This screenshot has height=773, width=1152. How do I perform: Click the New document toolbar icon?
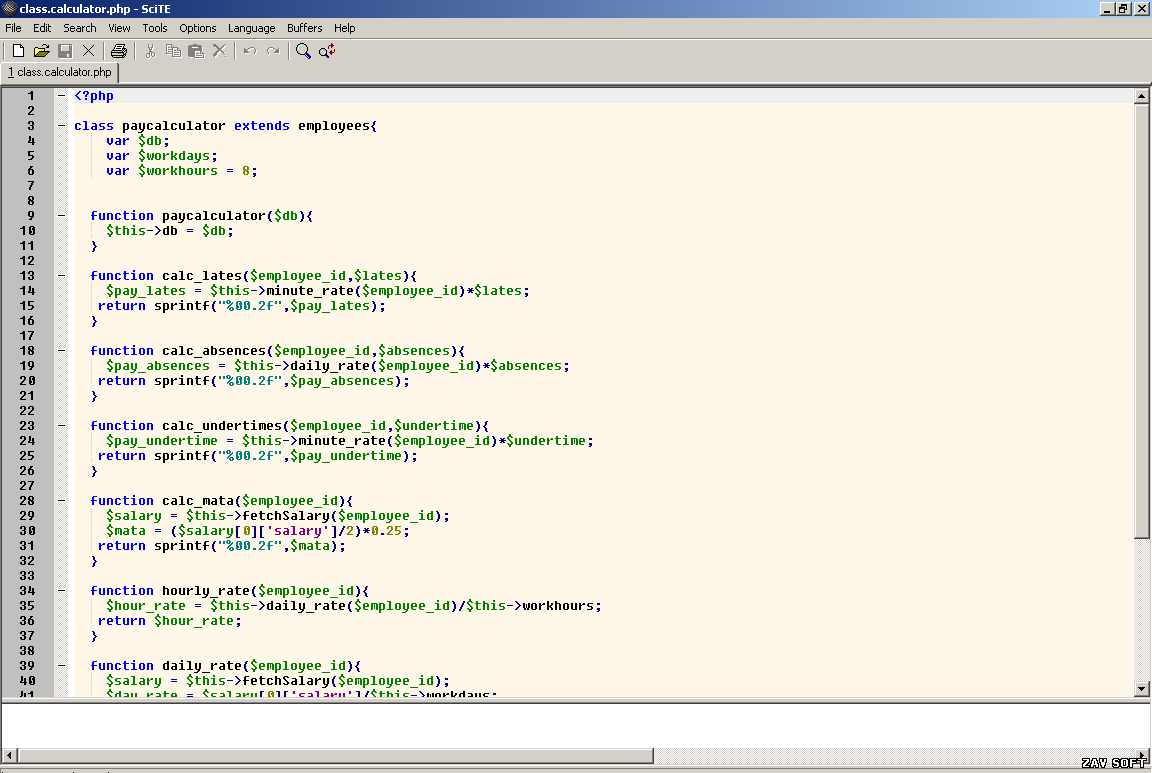point(18,51)
